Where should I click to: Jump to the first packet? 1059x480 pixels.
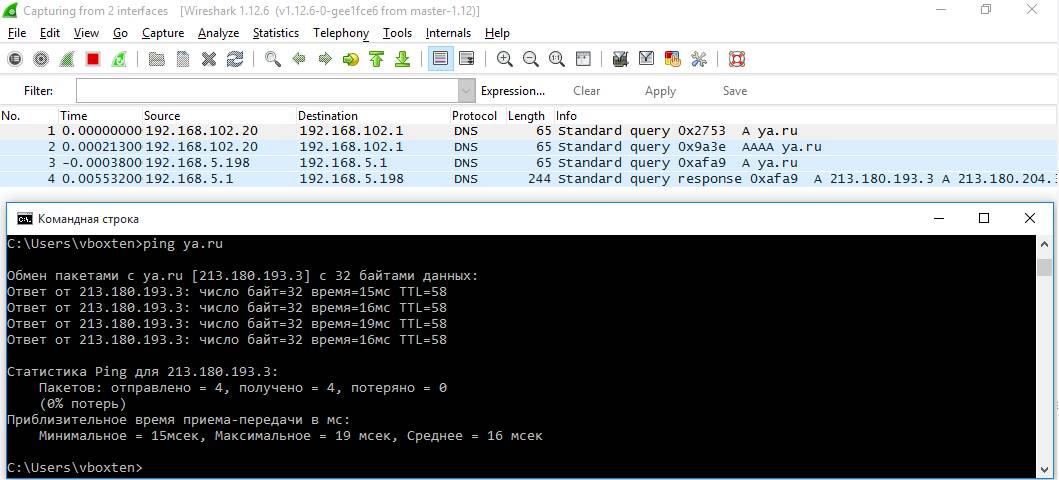coord(376,59)
